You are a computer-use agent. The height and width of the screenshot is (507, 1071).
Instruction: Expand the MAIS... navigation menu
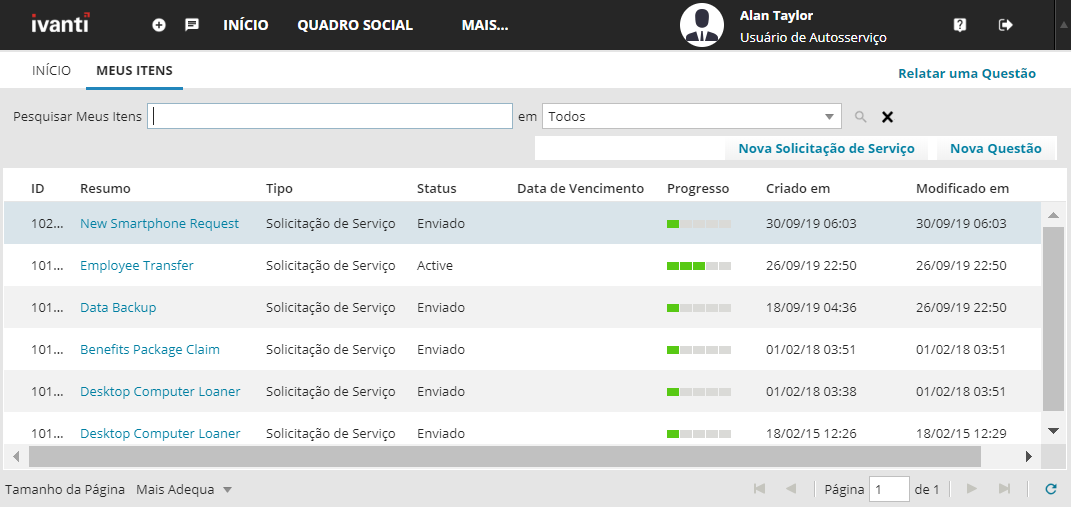(485, 25)
